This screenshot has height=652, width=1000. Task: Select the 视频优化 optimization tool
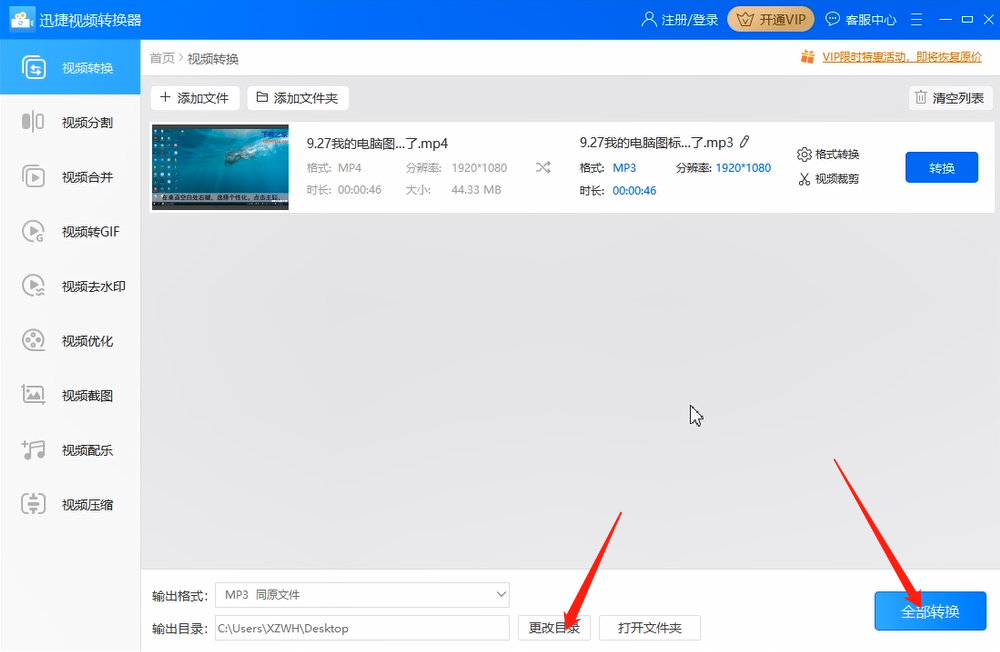(70, 340)
